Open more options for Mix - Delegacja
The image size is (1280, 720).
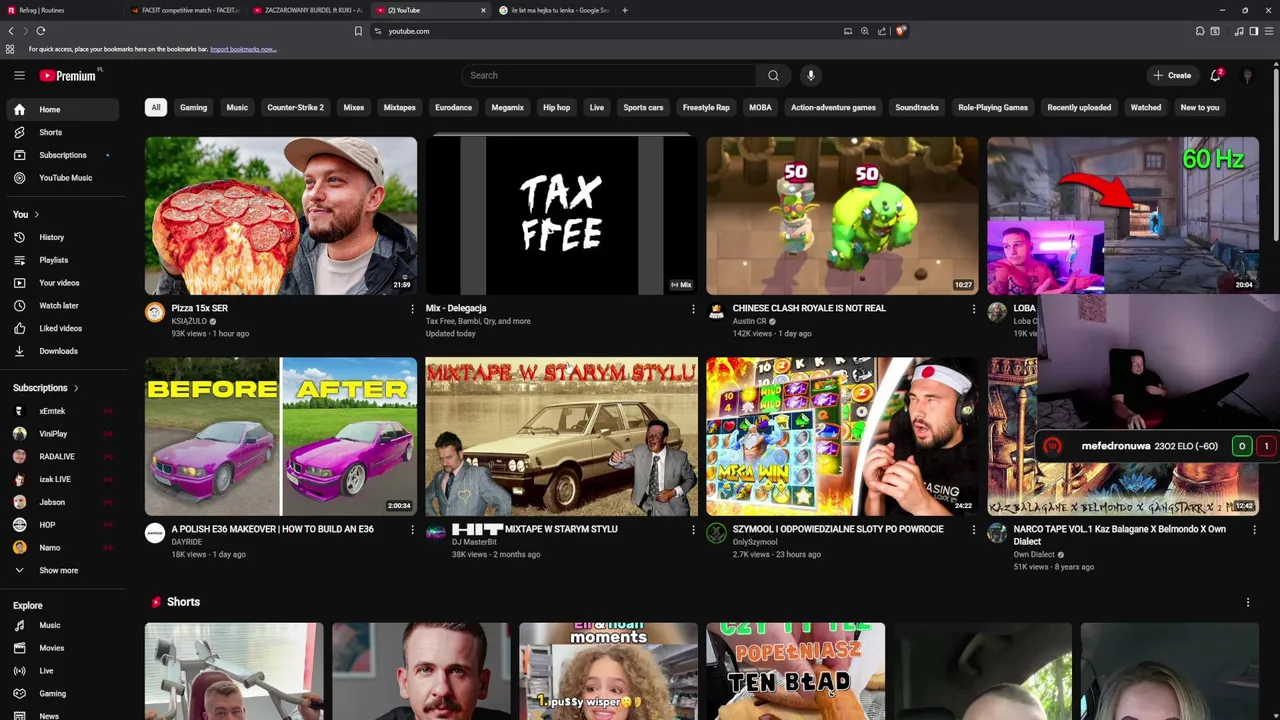(693, 309)
